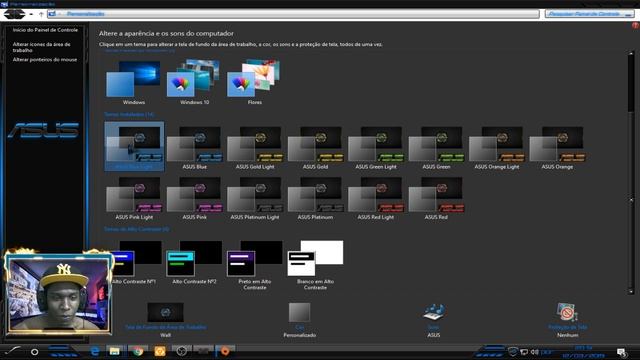Open Alterar ponteiros do mouse
The image size is (640, 360).
(x=44, y=60)
